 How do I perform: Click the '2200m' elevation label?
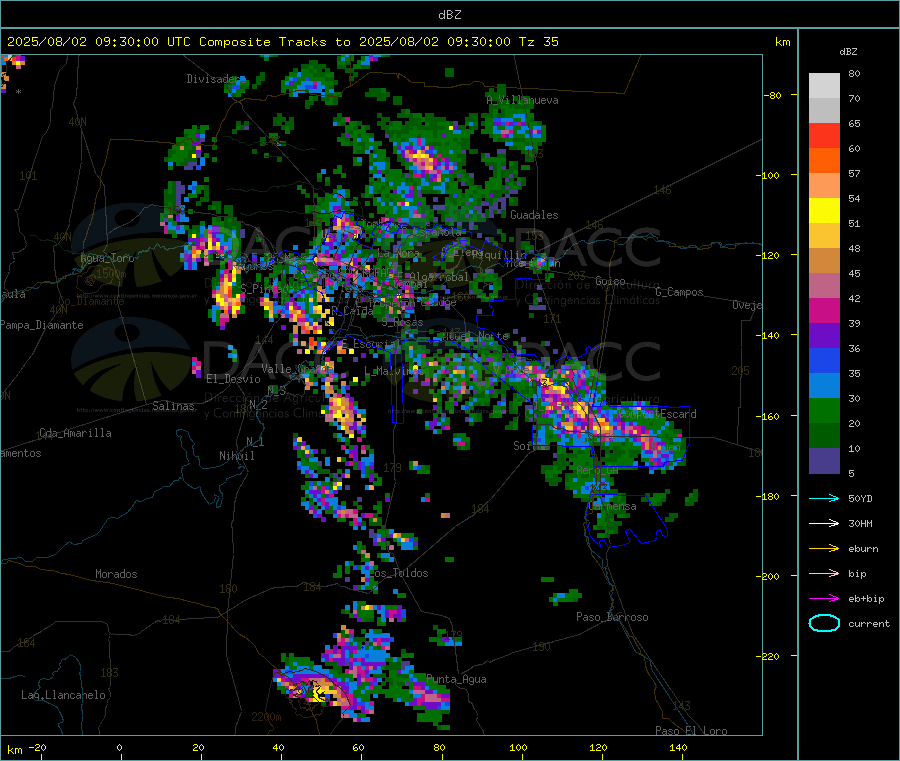point(266,717)
